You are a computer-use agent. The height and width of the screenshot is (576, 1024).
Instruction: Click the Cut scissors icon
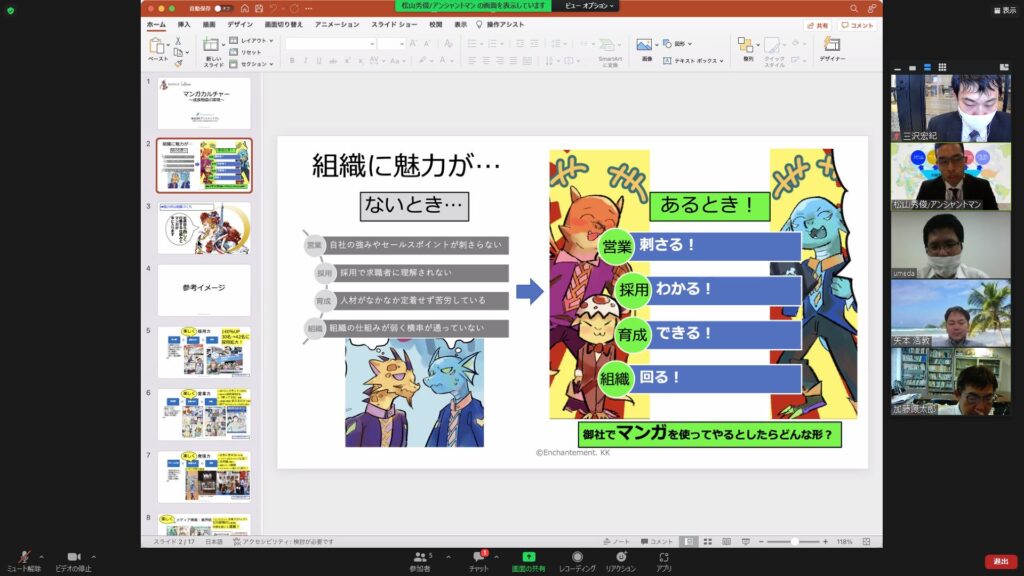178,41
